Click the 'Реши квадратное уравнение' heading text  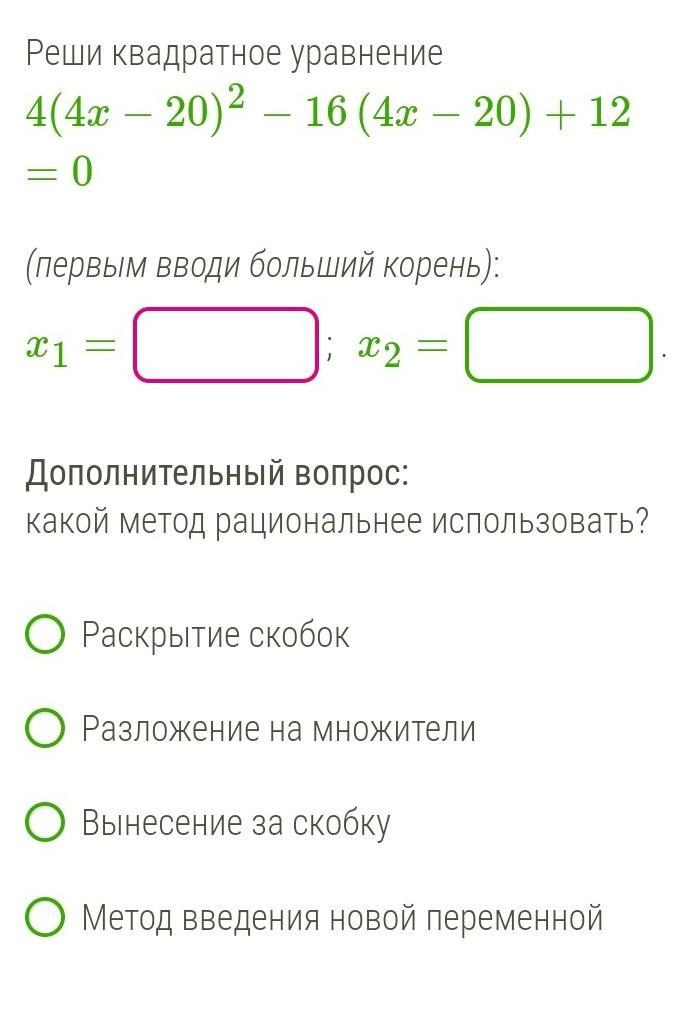[234, 54]
